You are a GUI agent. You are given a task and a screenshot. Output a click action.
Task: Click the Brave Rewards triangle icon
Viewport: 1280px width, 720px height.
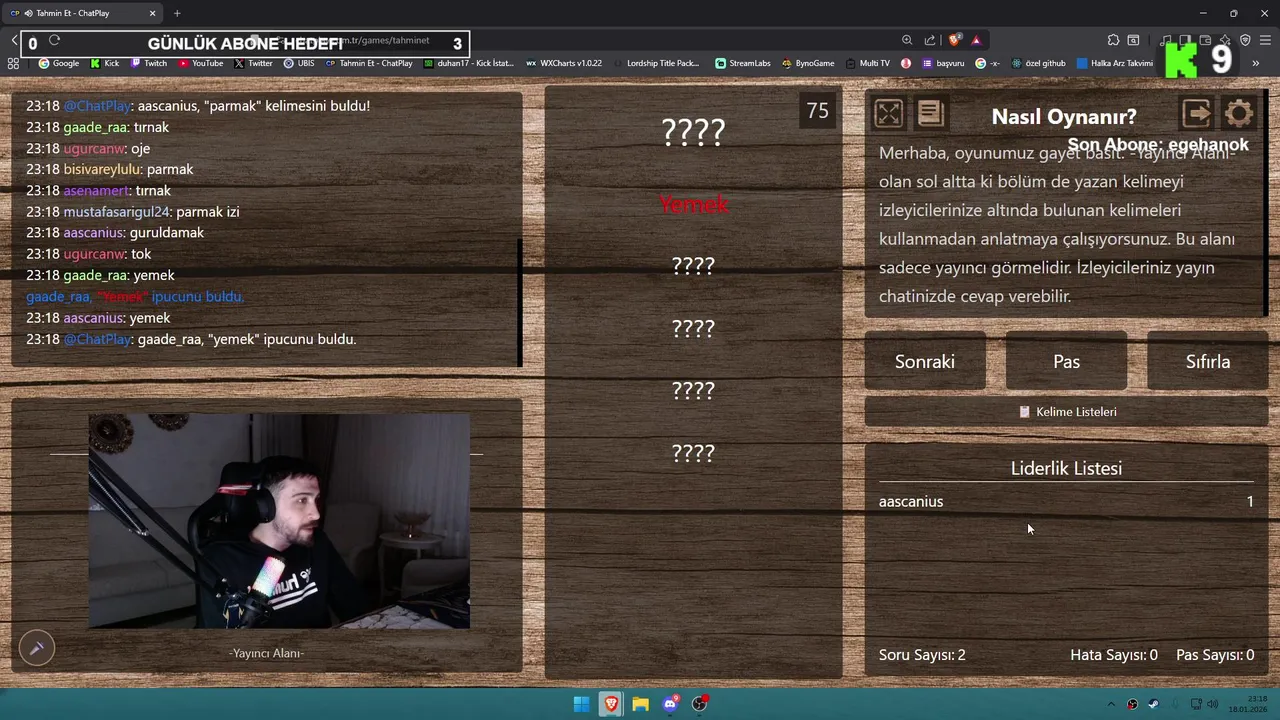pyautogui.click(x=976, y=40)
